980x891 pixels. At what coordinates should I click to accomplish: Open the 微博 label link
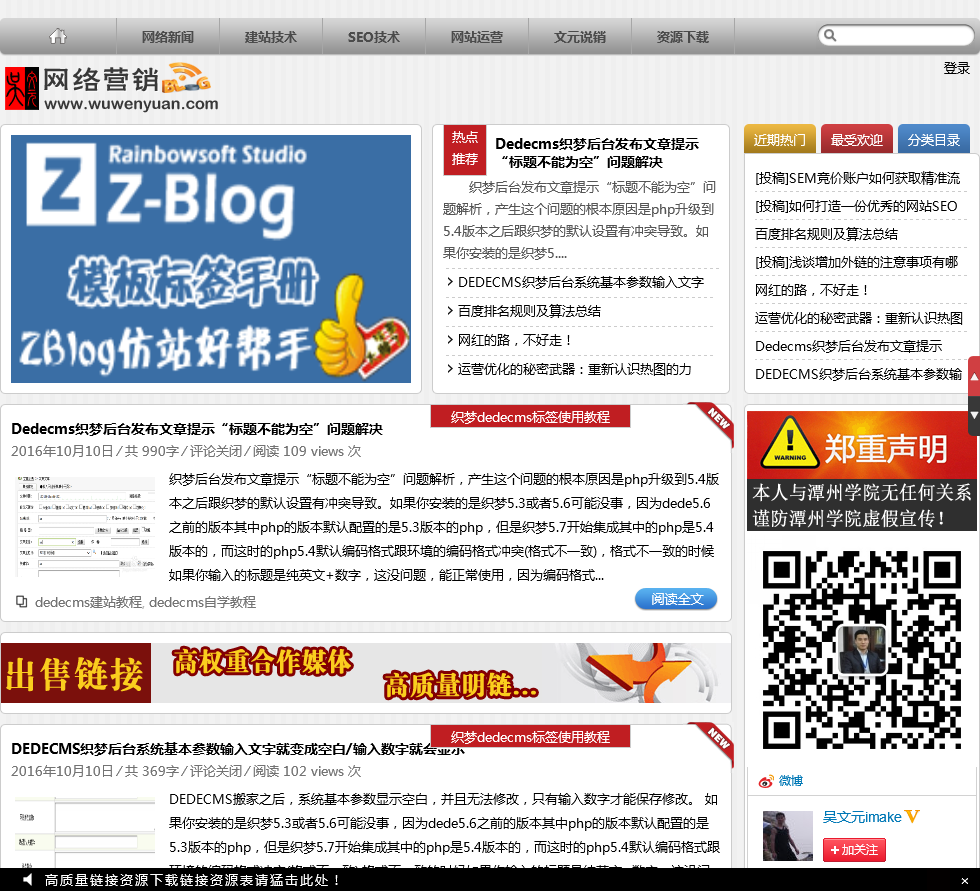coord(791,781)
